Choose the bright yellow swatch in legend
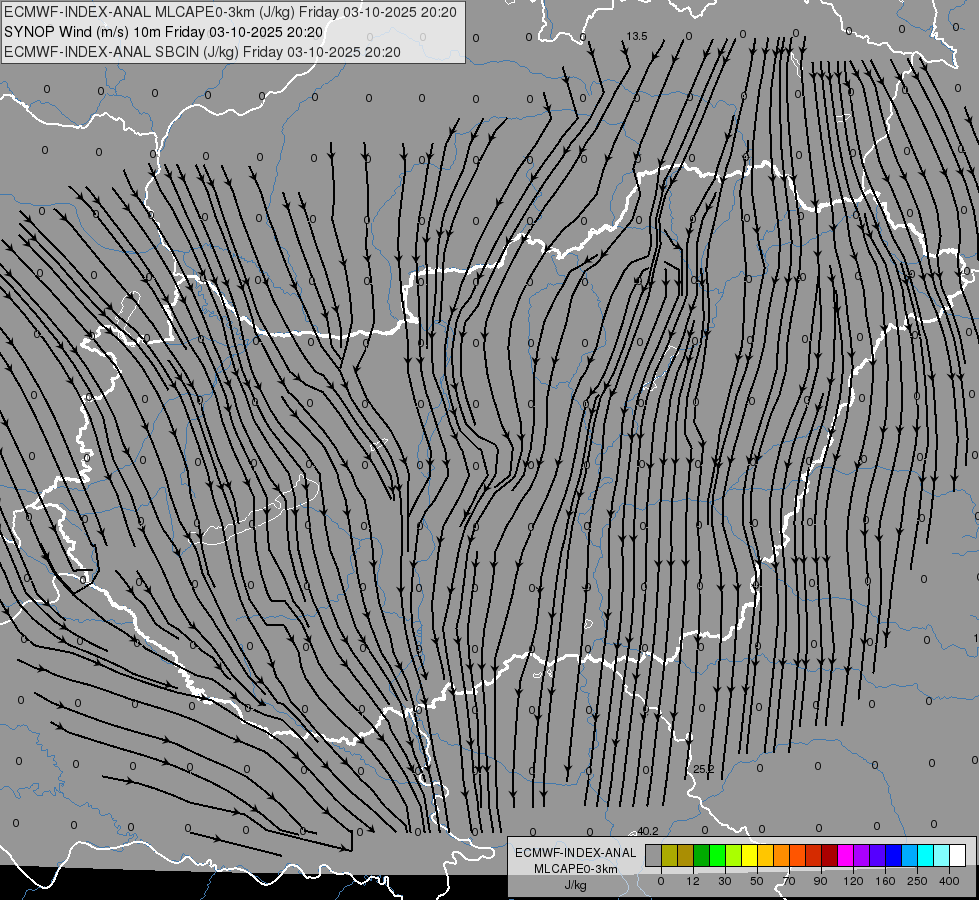 (x=749, y=855)
